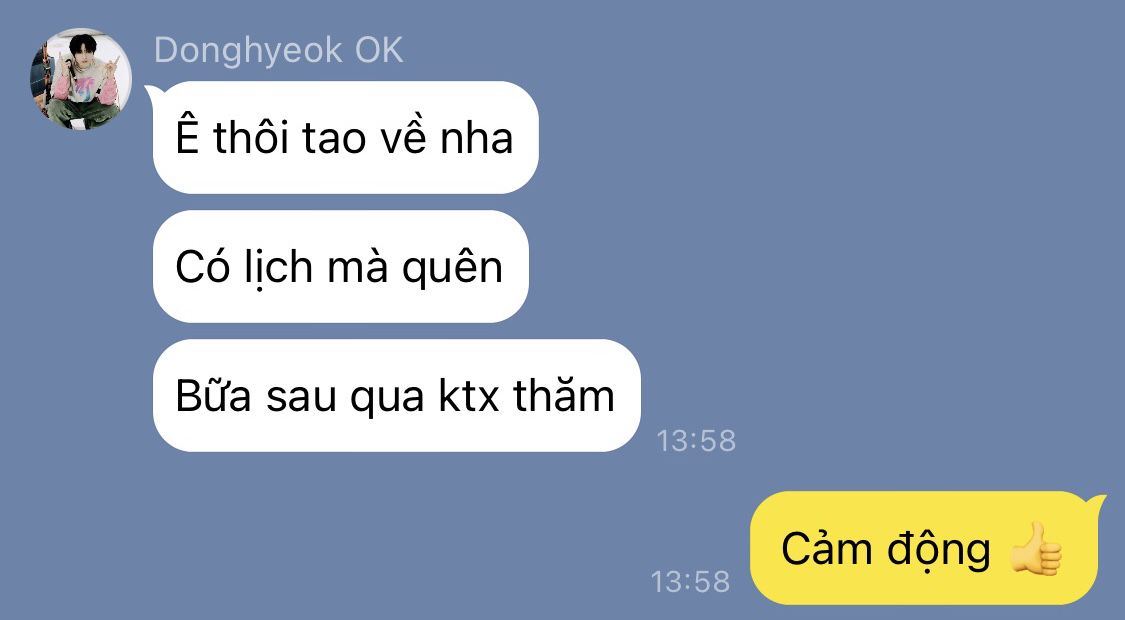This screenshot has width=1125, height=620.
Task: Open Donghyeok OK's profile picture
Action: click(80, 79)
